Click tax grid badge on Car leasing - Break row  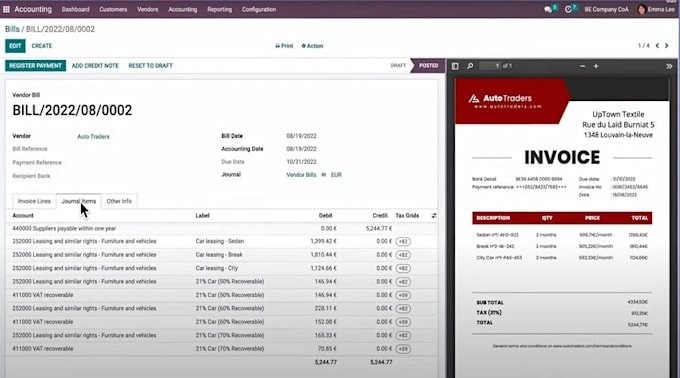[403, 255]
